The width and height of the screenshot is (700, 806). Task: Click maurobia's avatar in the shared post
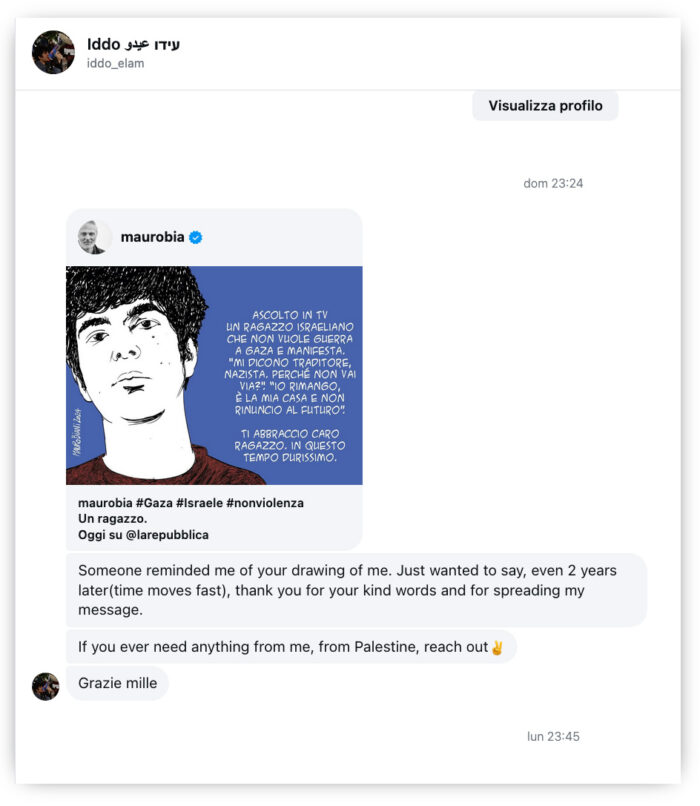point(93,237)
